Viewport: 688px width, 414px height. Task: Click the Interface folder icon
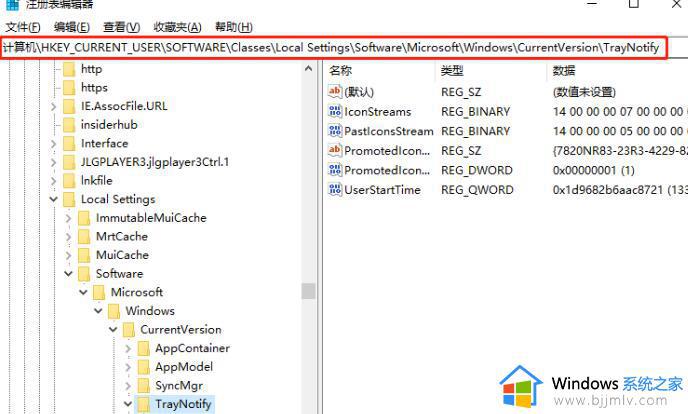(x=69, y=143)
